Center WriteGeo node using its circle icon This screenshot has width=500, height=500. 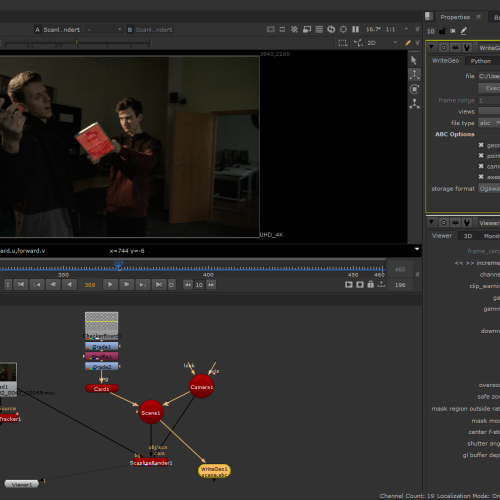tap(444, 47)
